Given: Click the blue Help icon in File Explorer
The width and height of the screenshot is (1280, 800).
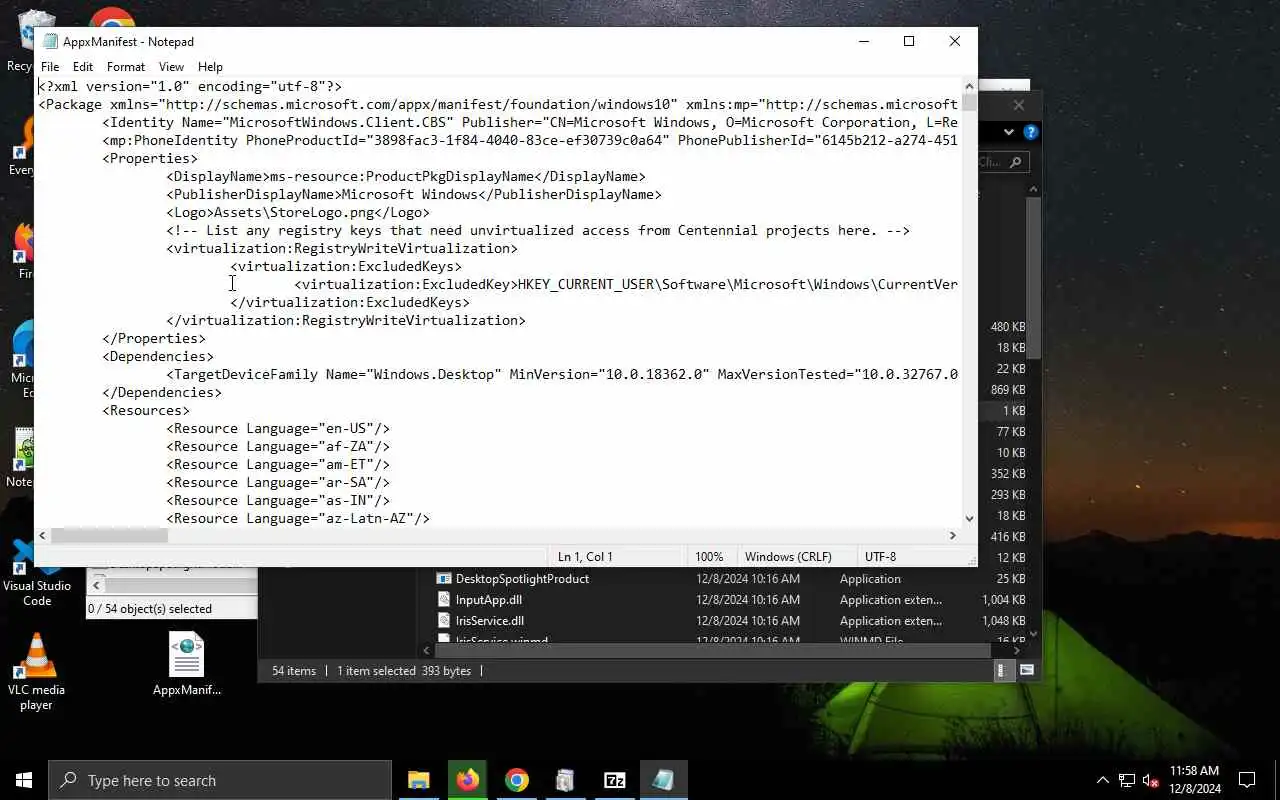Looking at the screenshot, I should (x=1030, y=132).
